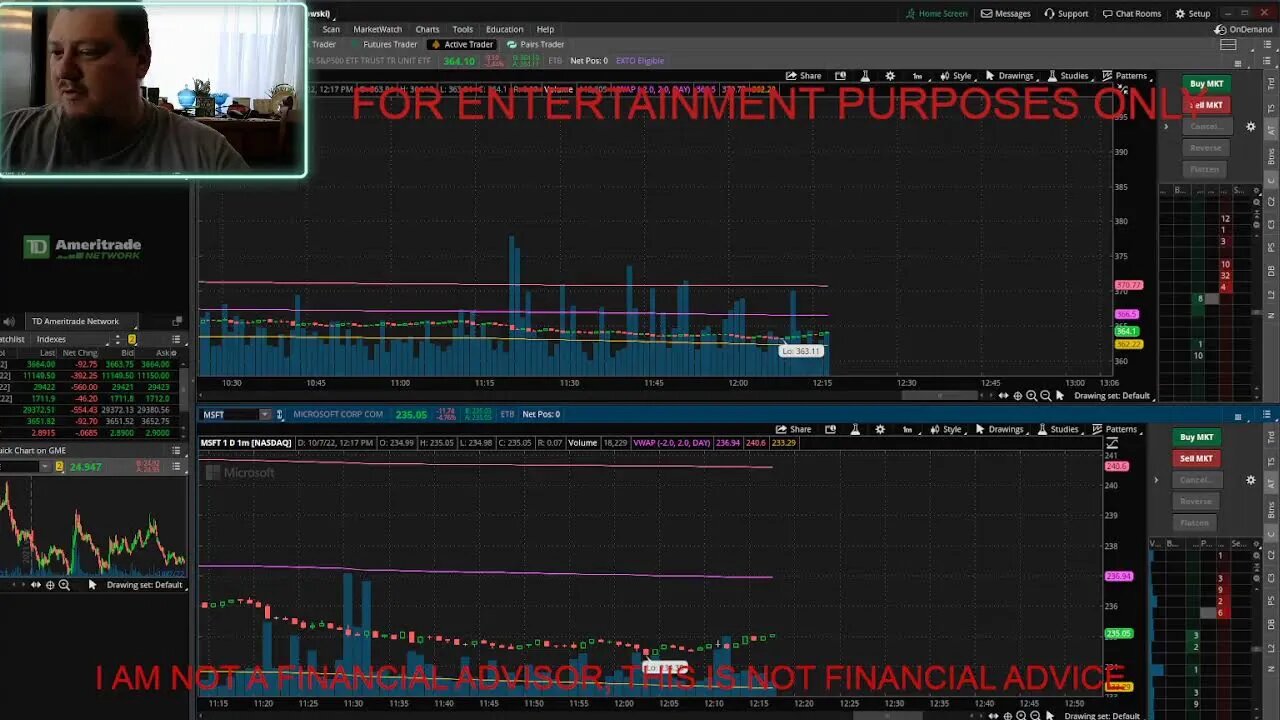The image size is (1280, 720).
Task: Switch to the Charts tab
Action: (x=427, y=29)
